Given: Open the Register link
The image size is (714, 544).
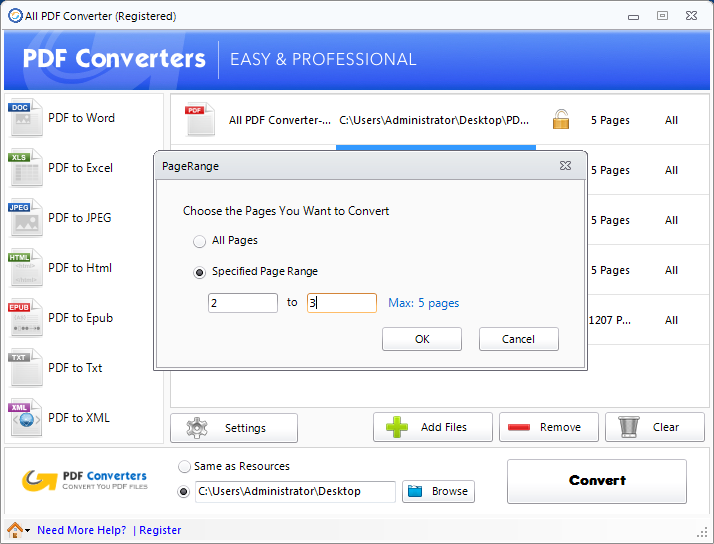Looking at the screenshot, I should pyautogui.click(x=160, y=530).
